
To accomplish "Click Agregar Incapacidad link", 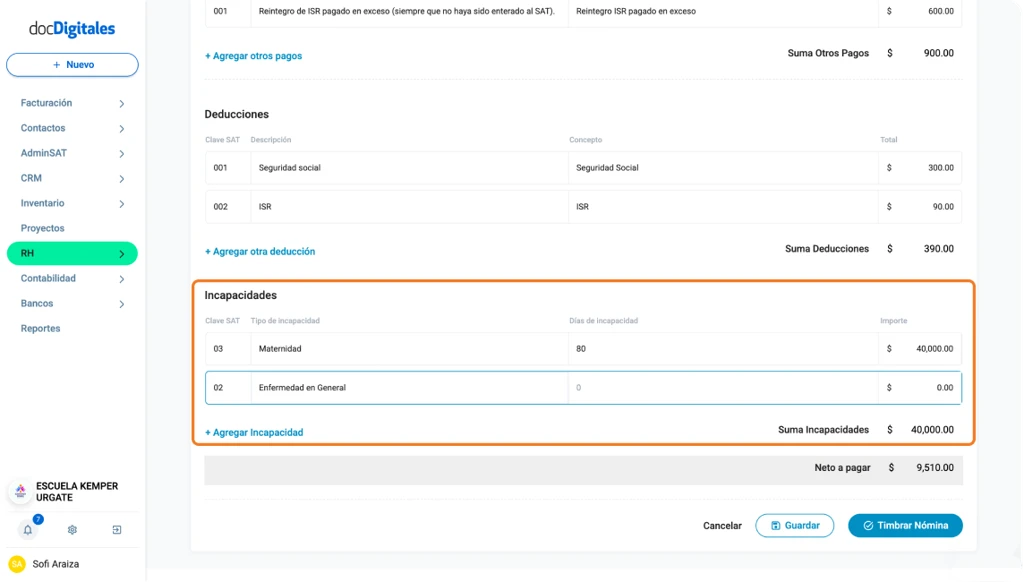I will 254,432.
